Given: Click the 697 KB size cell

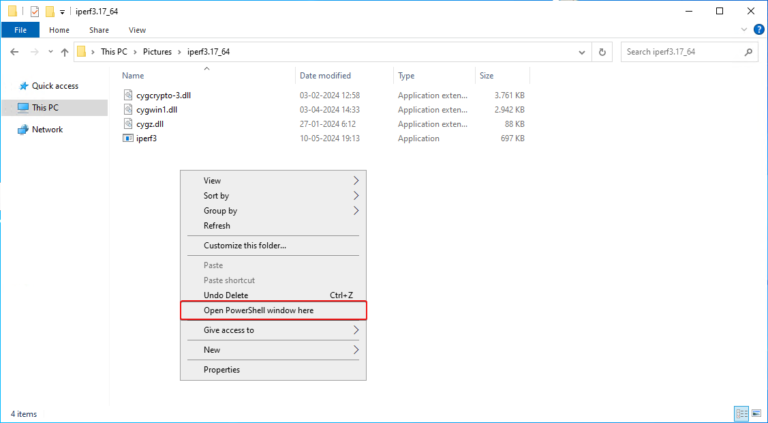Looking at the screenshot, I should click(513, 139).
